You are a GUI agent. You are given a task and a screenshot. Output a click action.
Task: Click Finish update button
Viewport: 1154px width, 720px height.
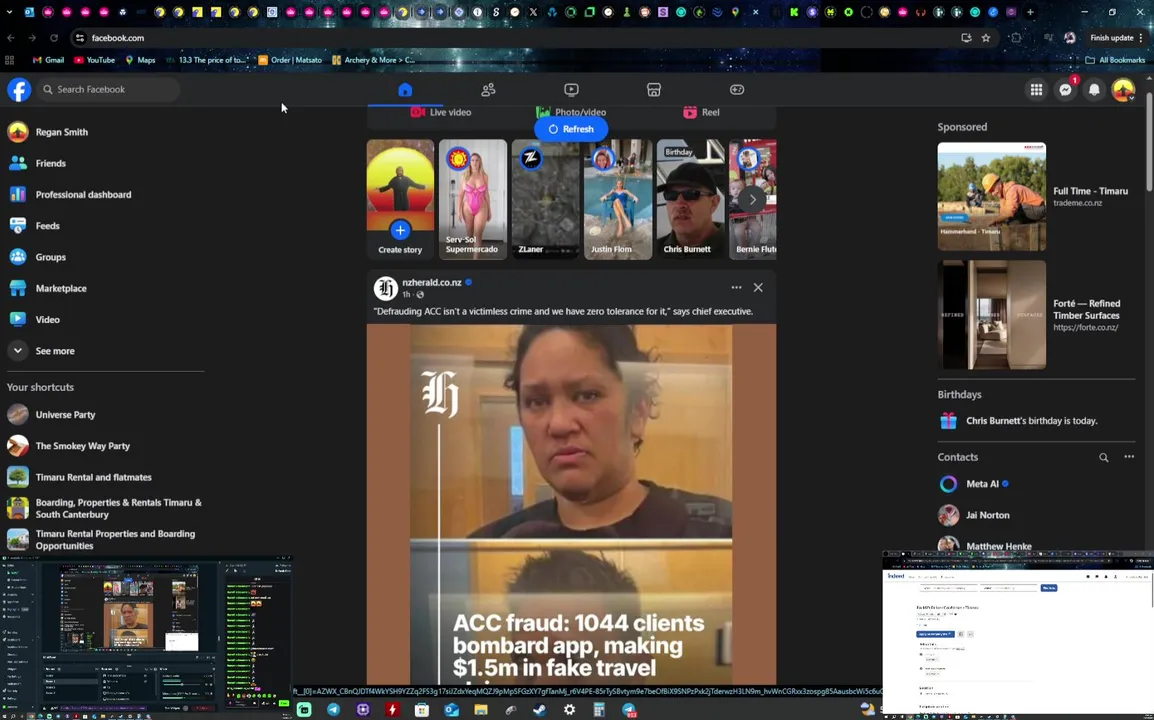[1116, 38]
